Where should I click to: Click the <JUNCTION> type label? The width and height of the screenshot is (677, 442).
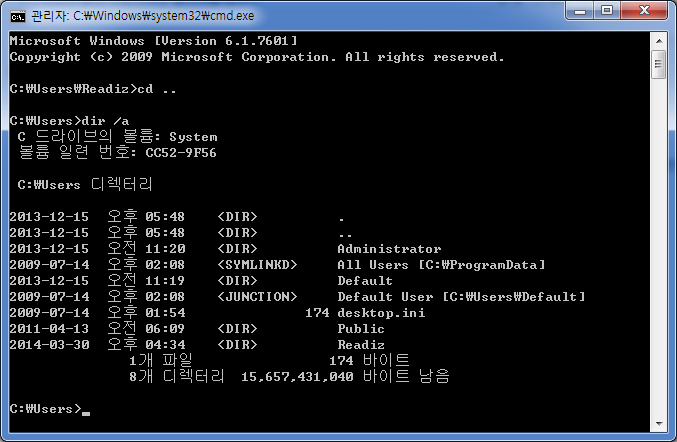[257, 297]
